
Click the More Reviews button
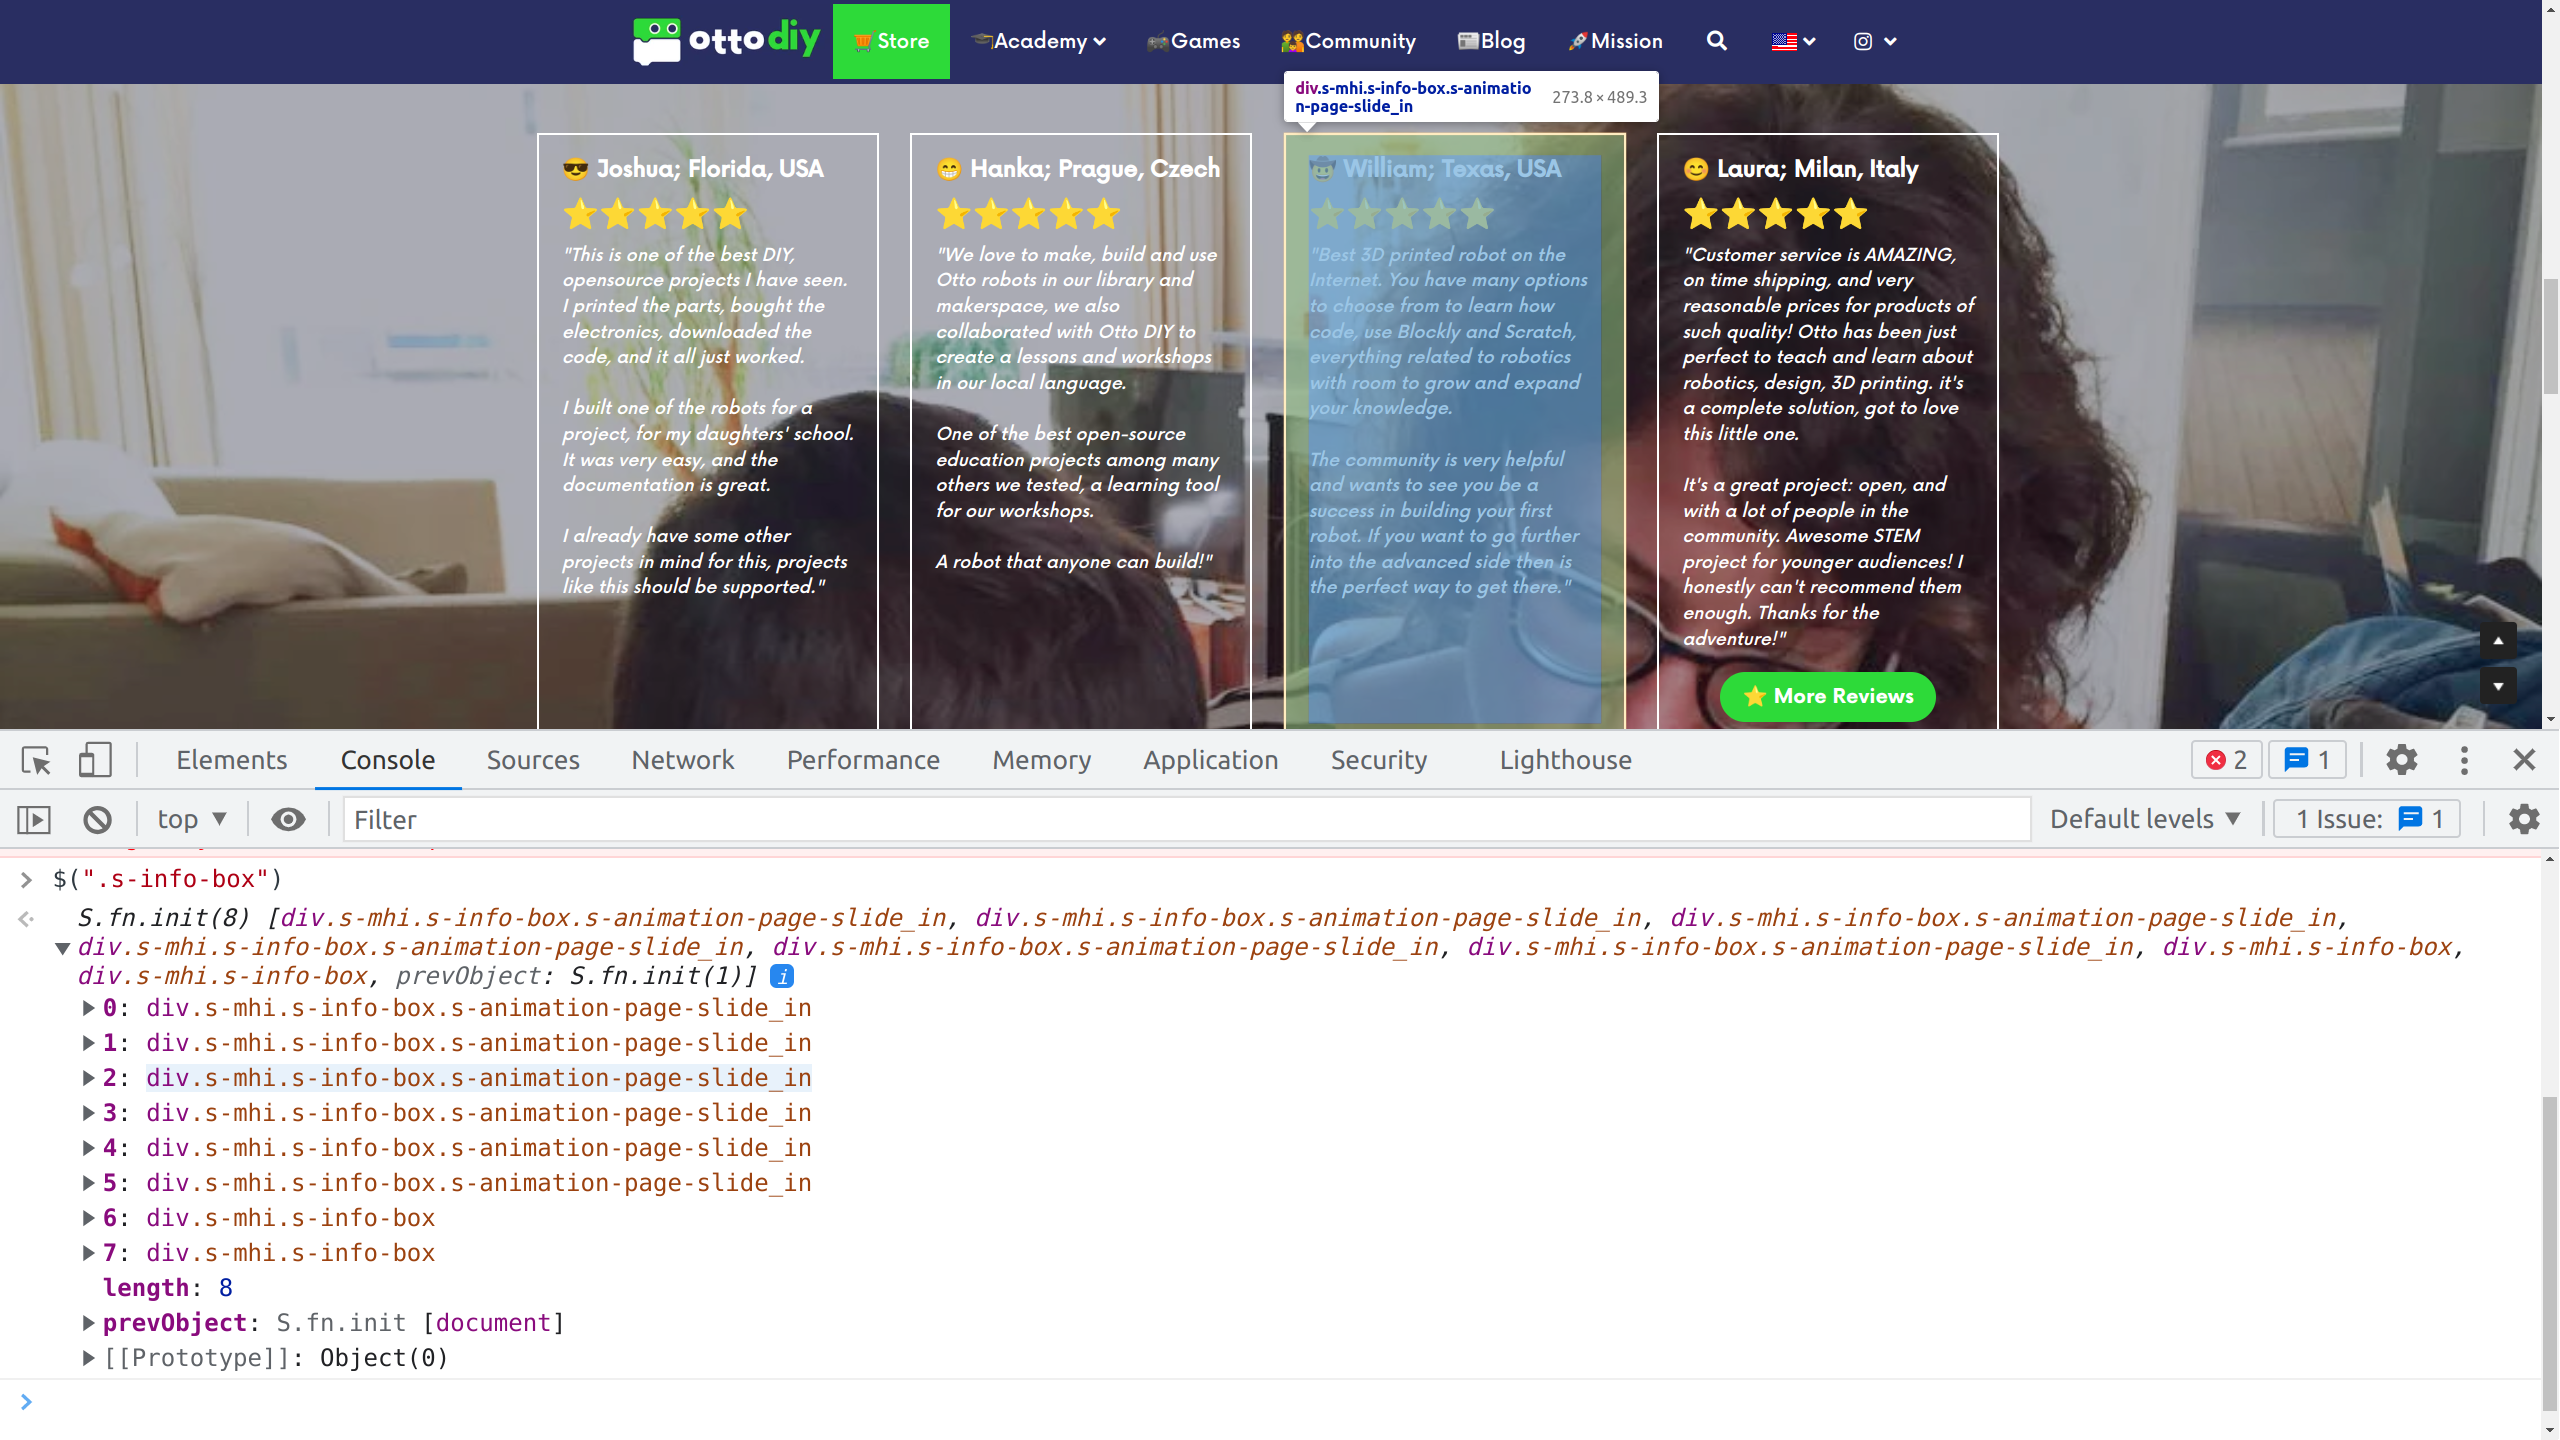(x=1827, y=696)
